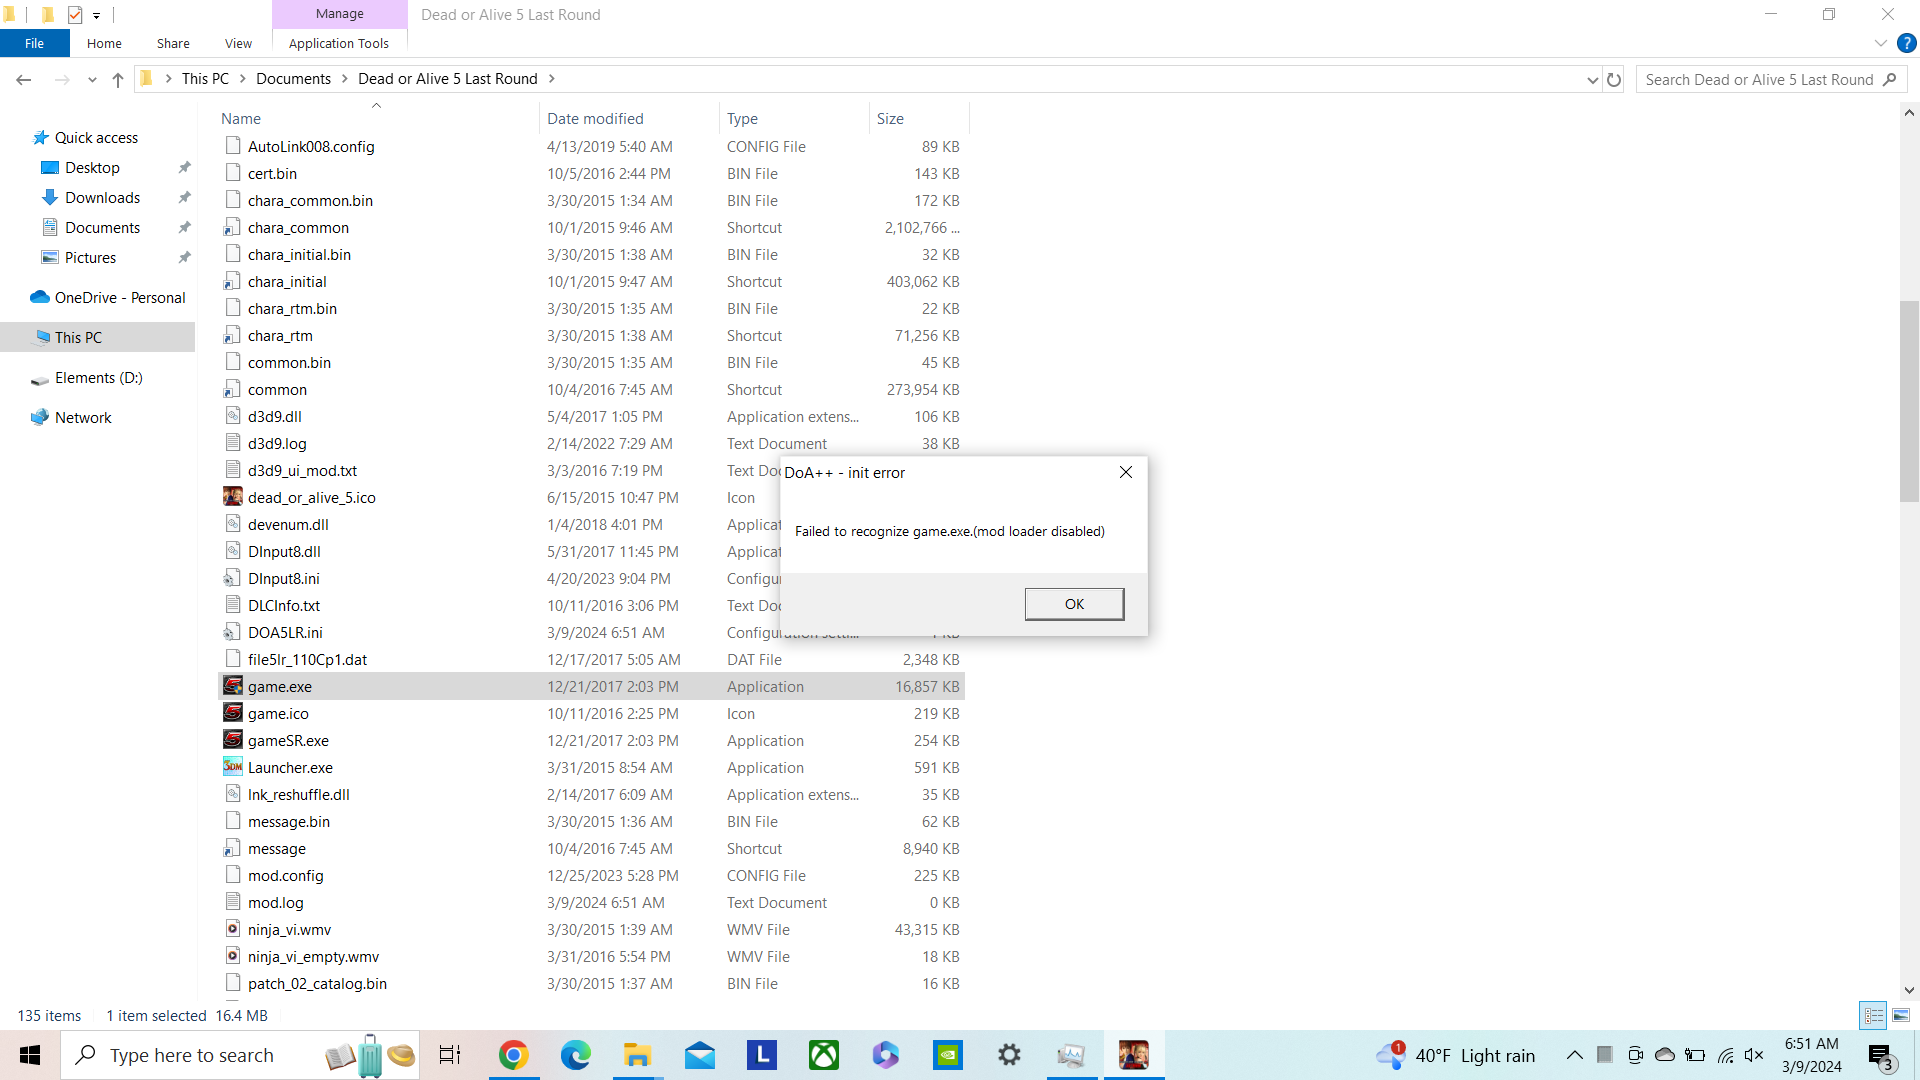The height and width of the screenshot is (1080, 1920).
Task: Open Pictures in navigation pane
Action: (x=90, y=258)
